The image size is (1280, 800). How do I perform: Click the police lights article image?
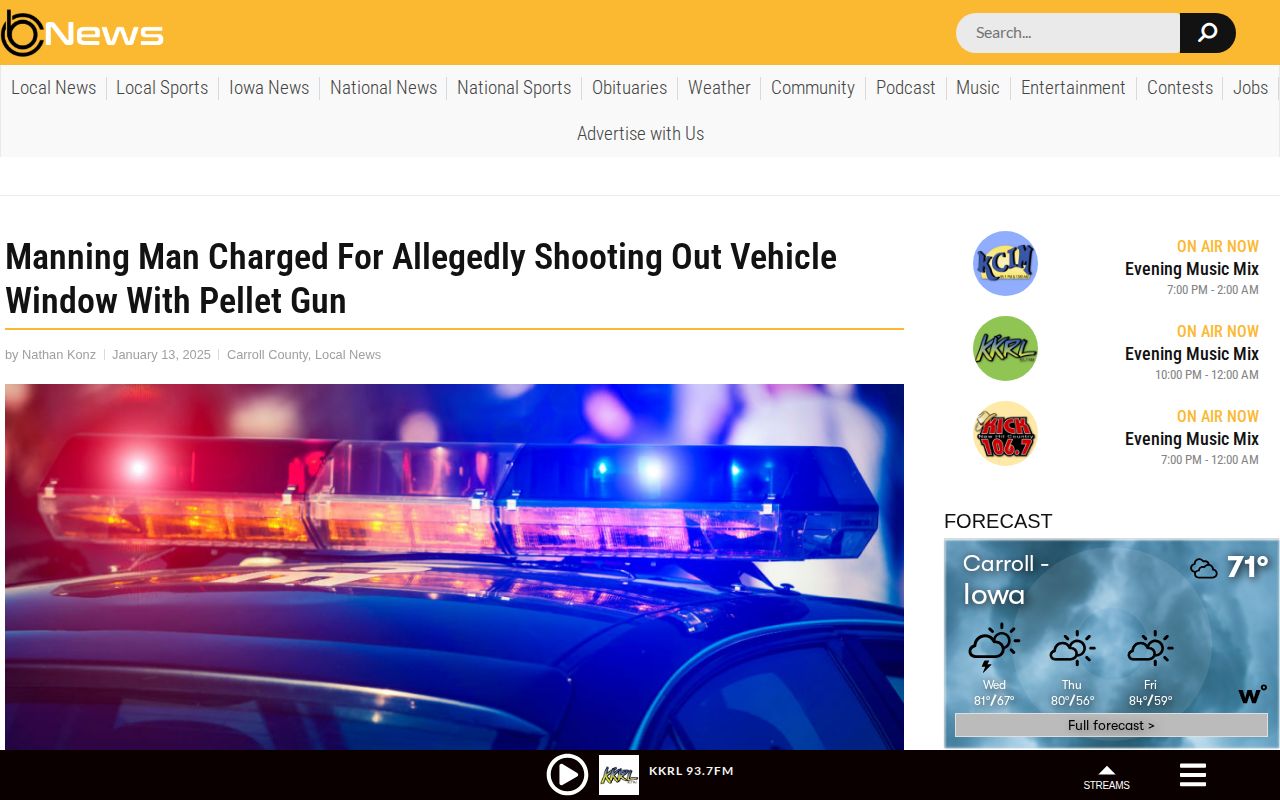[454, 567]
